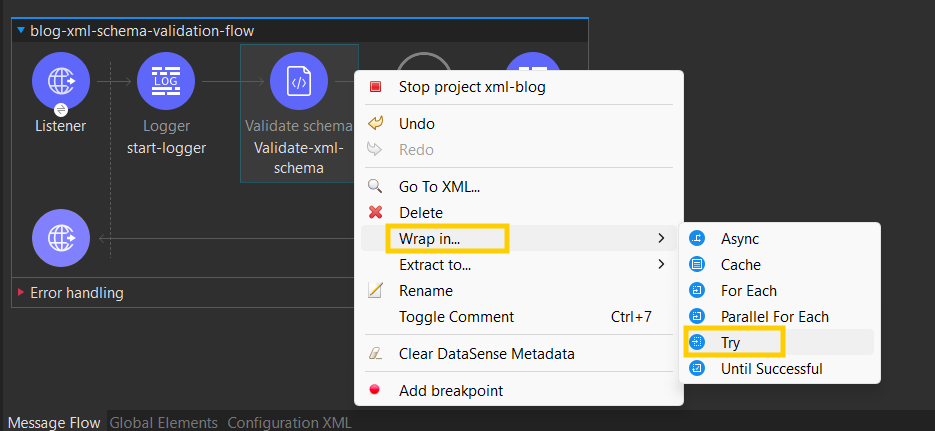This screenshot has width=935, height=431.
Task: Switch to the Global Elements tab
Action: pyautogui.click(x=163, y=422)
